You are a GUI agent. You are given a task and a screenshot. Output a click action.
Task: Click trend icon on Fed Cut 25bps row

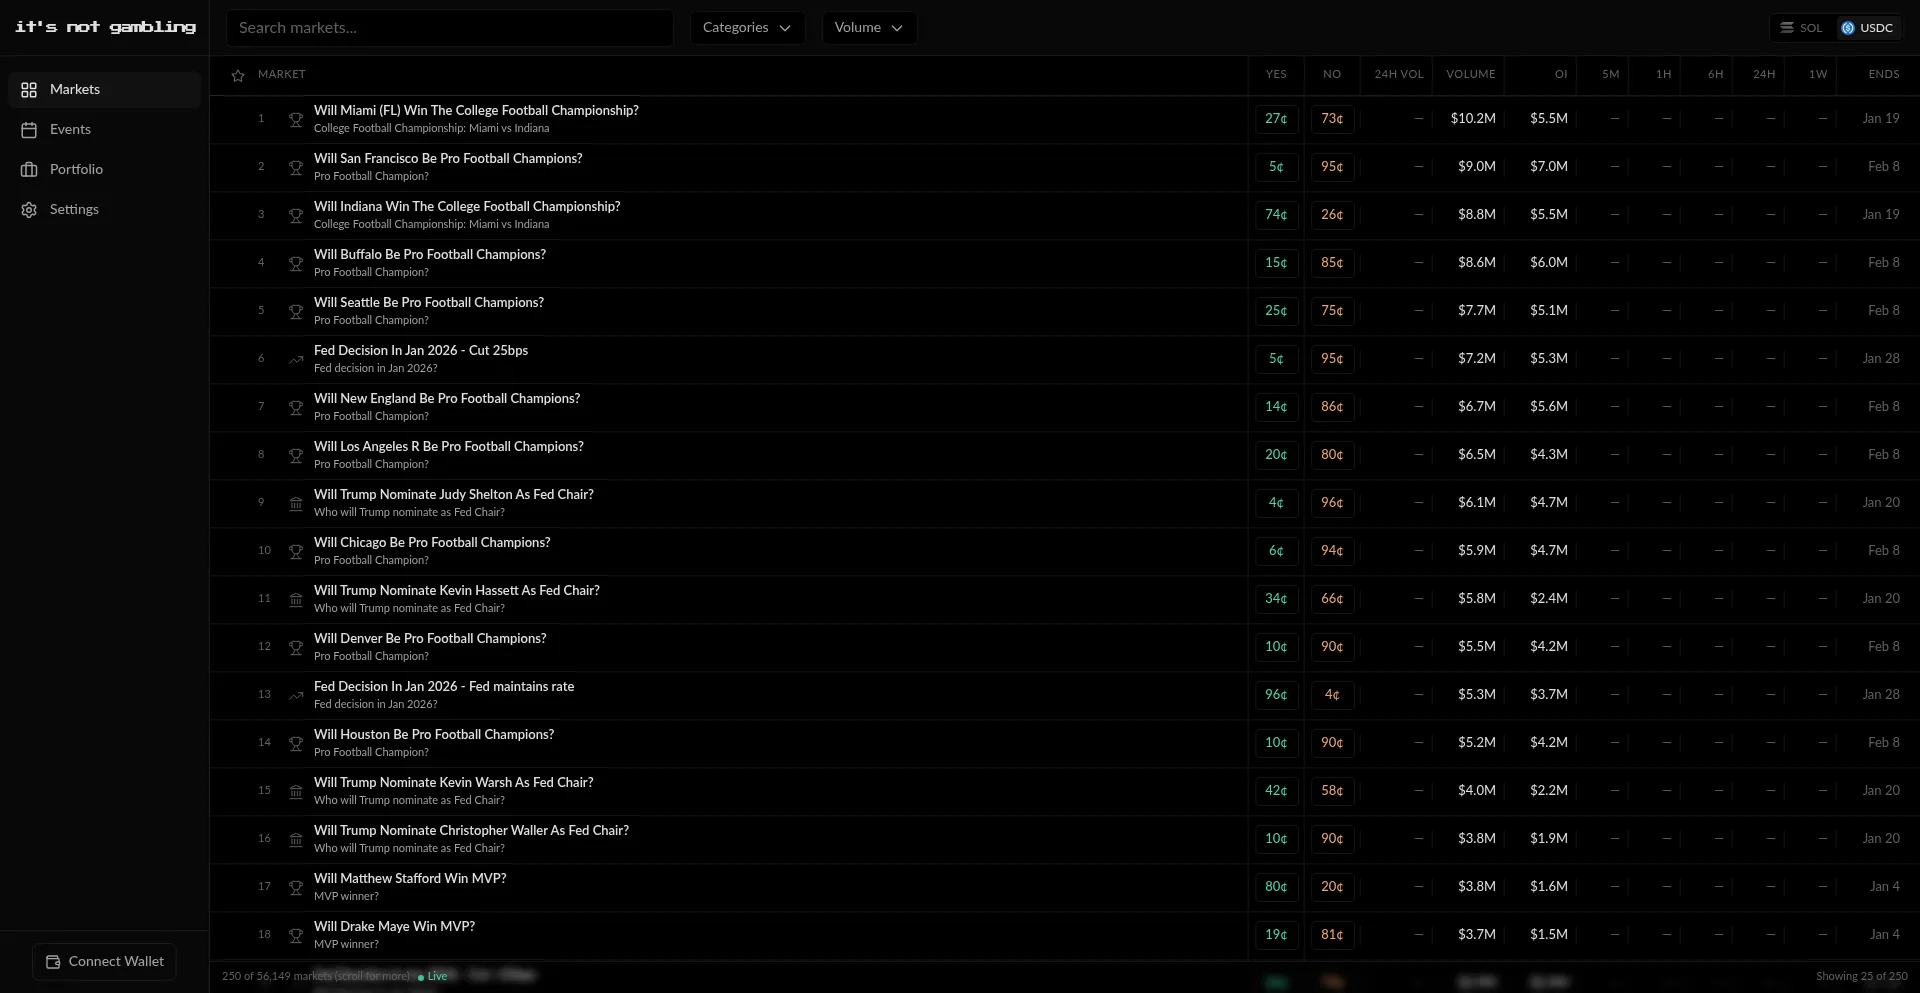(296, 360)
